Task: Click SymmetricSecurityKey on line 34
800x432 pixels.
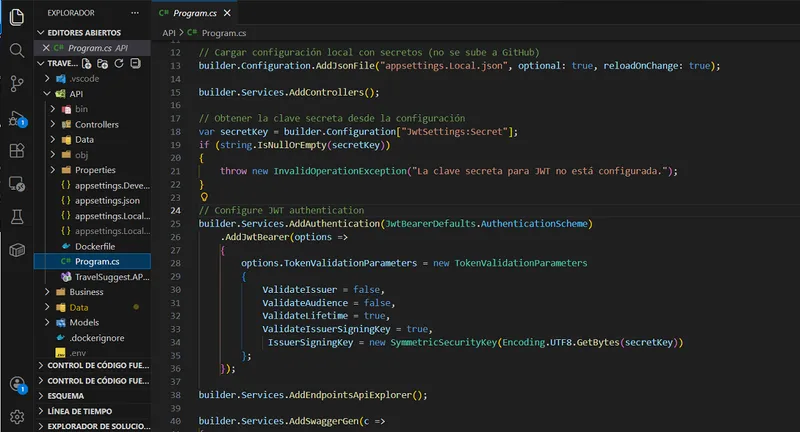Action: [x=443, y=342]
